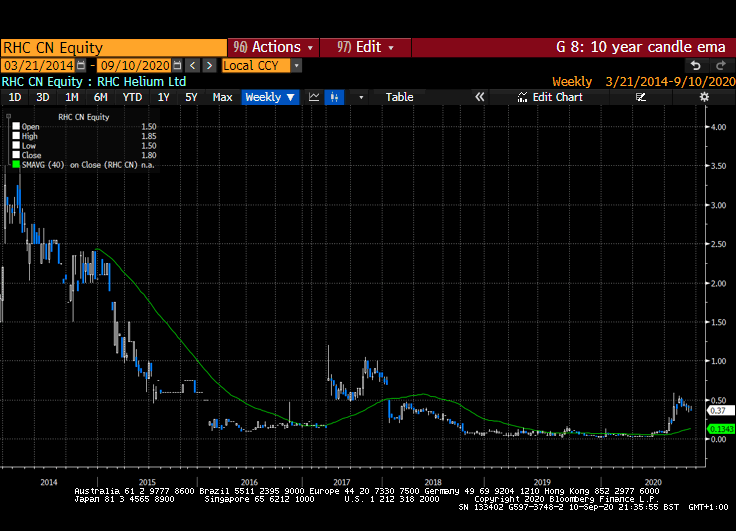Select the 1D range tab
The image size is (736, 531).
[x=15, y=97]
